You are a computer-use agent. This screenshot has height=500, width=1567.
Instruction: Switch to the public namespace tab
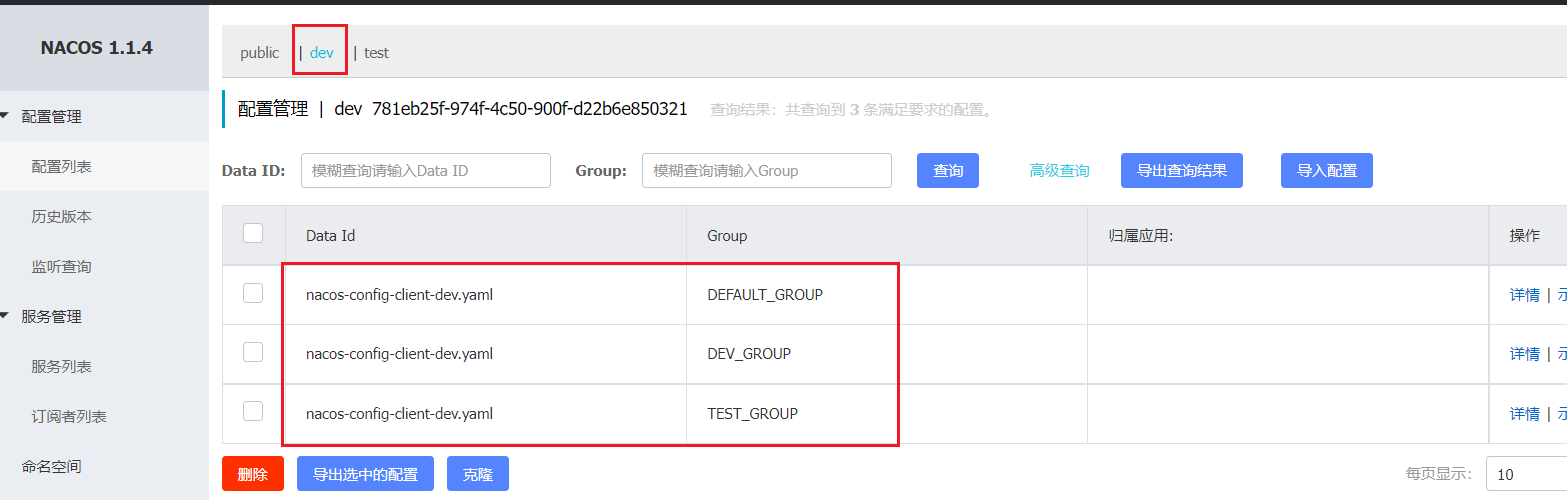[260, 53]
